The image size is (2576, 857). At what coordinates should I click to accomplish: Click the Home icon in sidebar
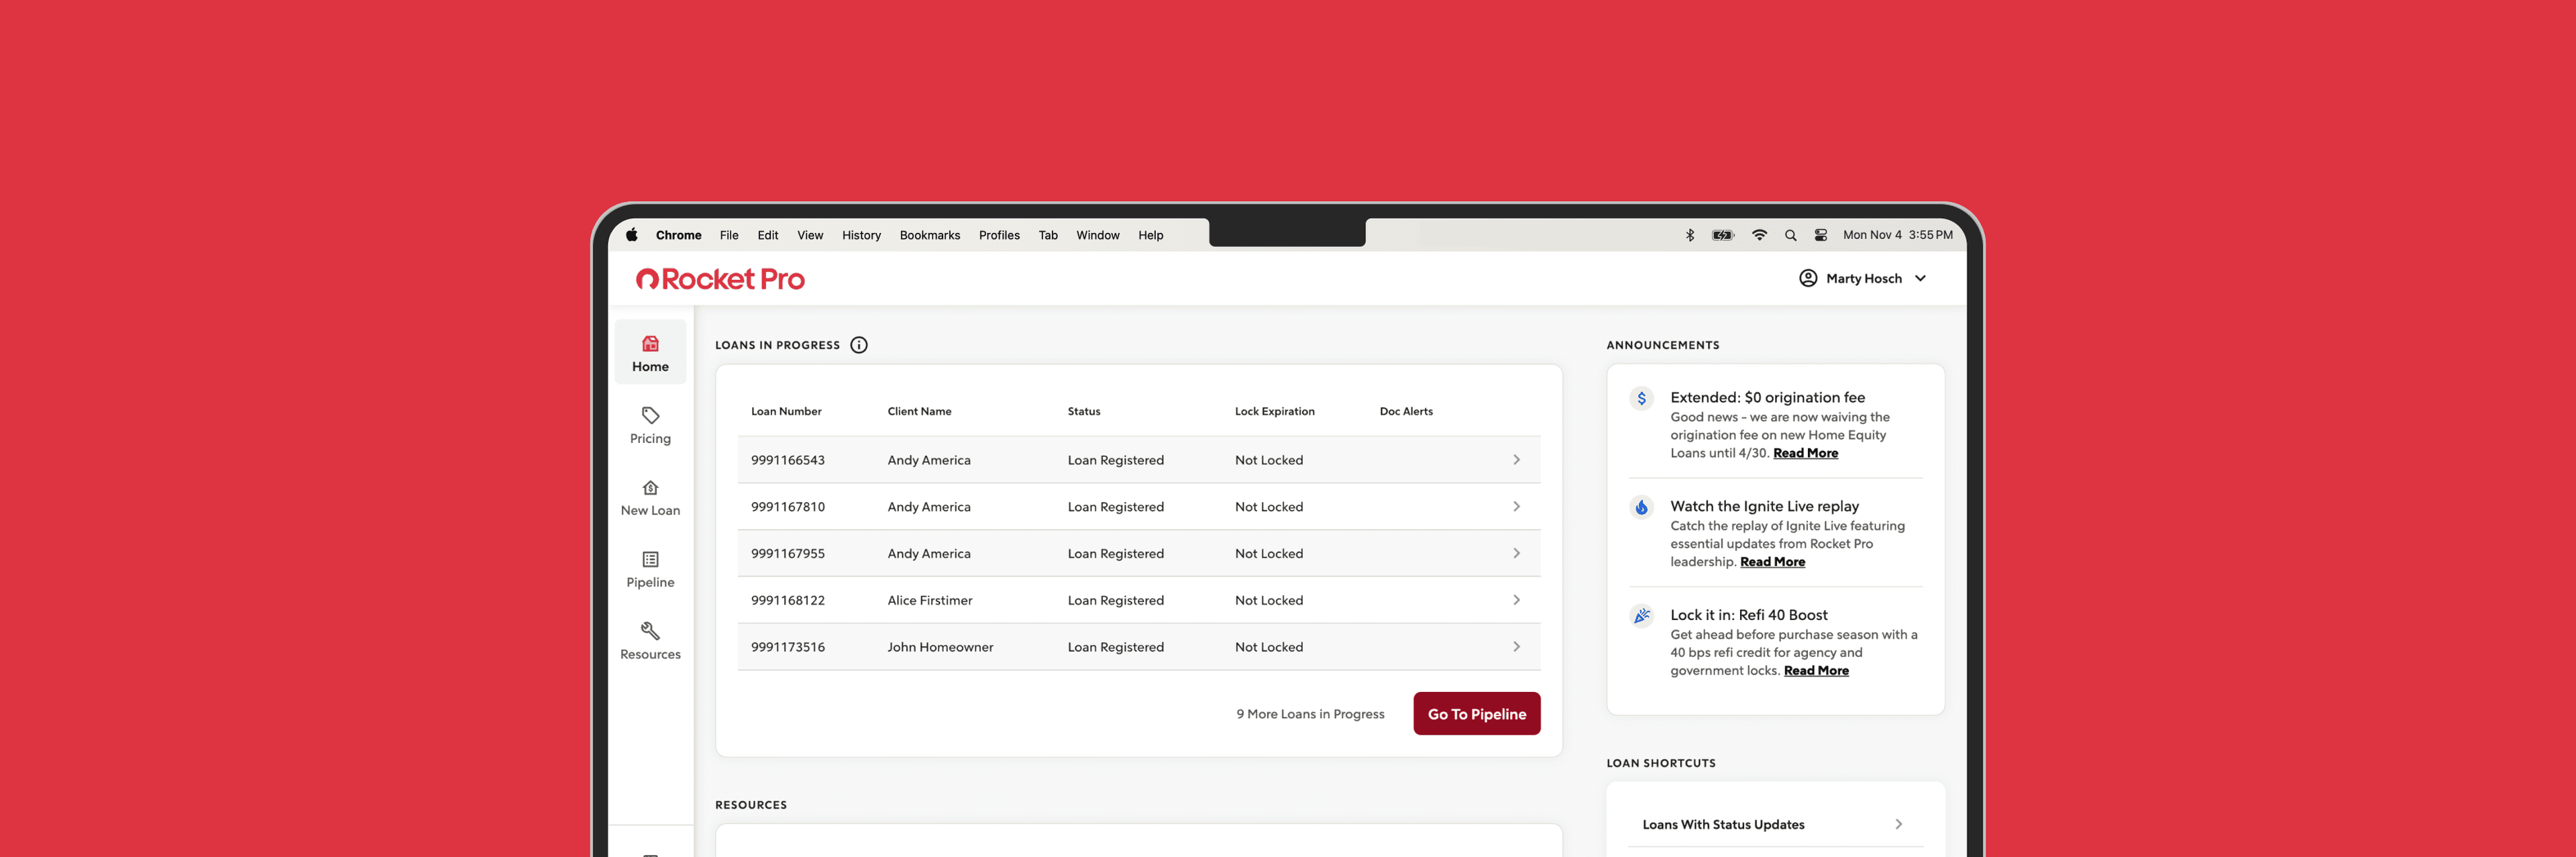pyautogui.click(x=650, y=344)
